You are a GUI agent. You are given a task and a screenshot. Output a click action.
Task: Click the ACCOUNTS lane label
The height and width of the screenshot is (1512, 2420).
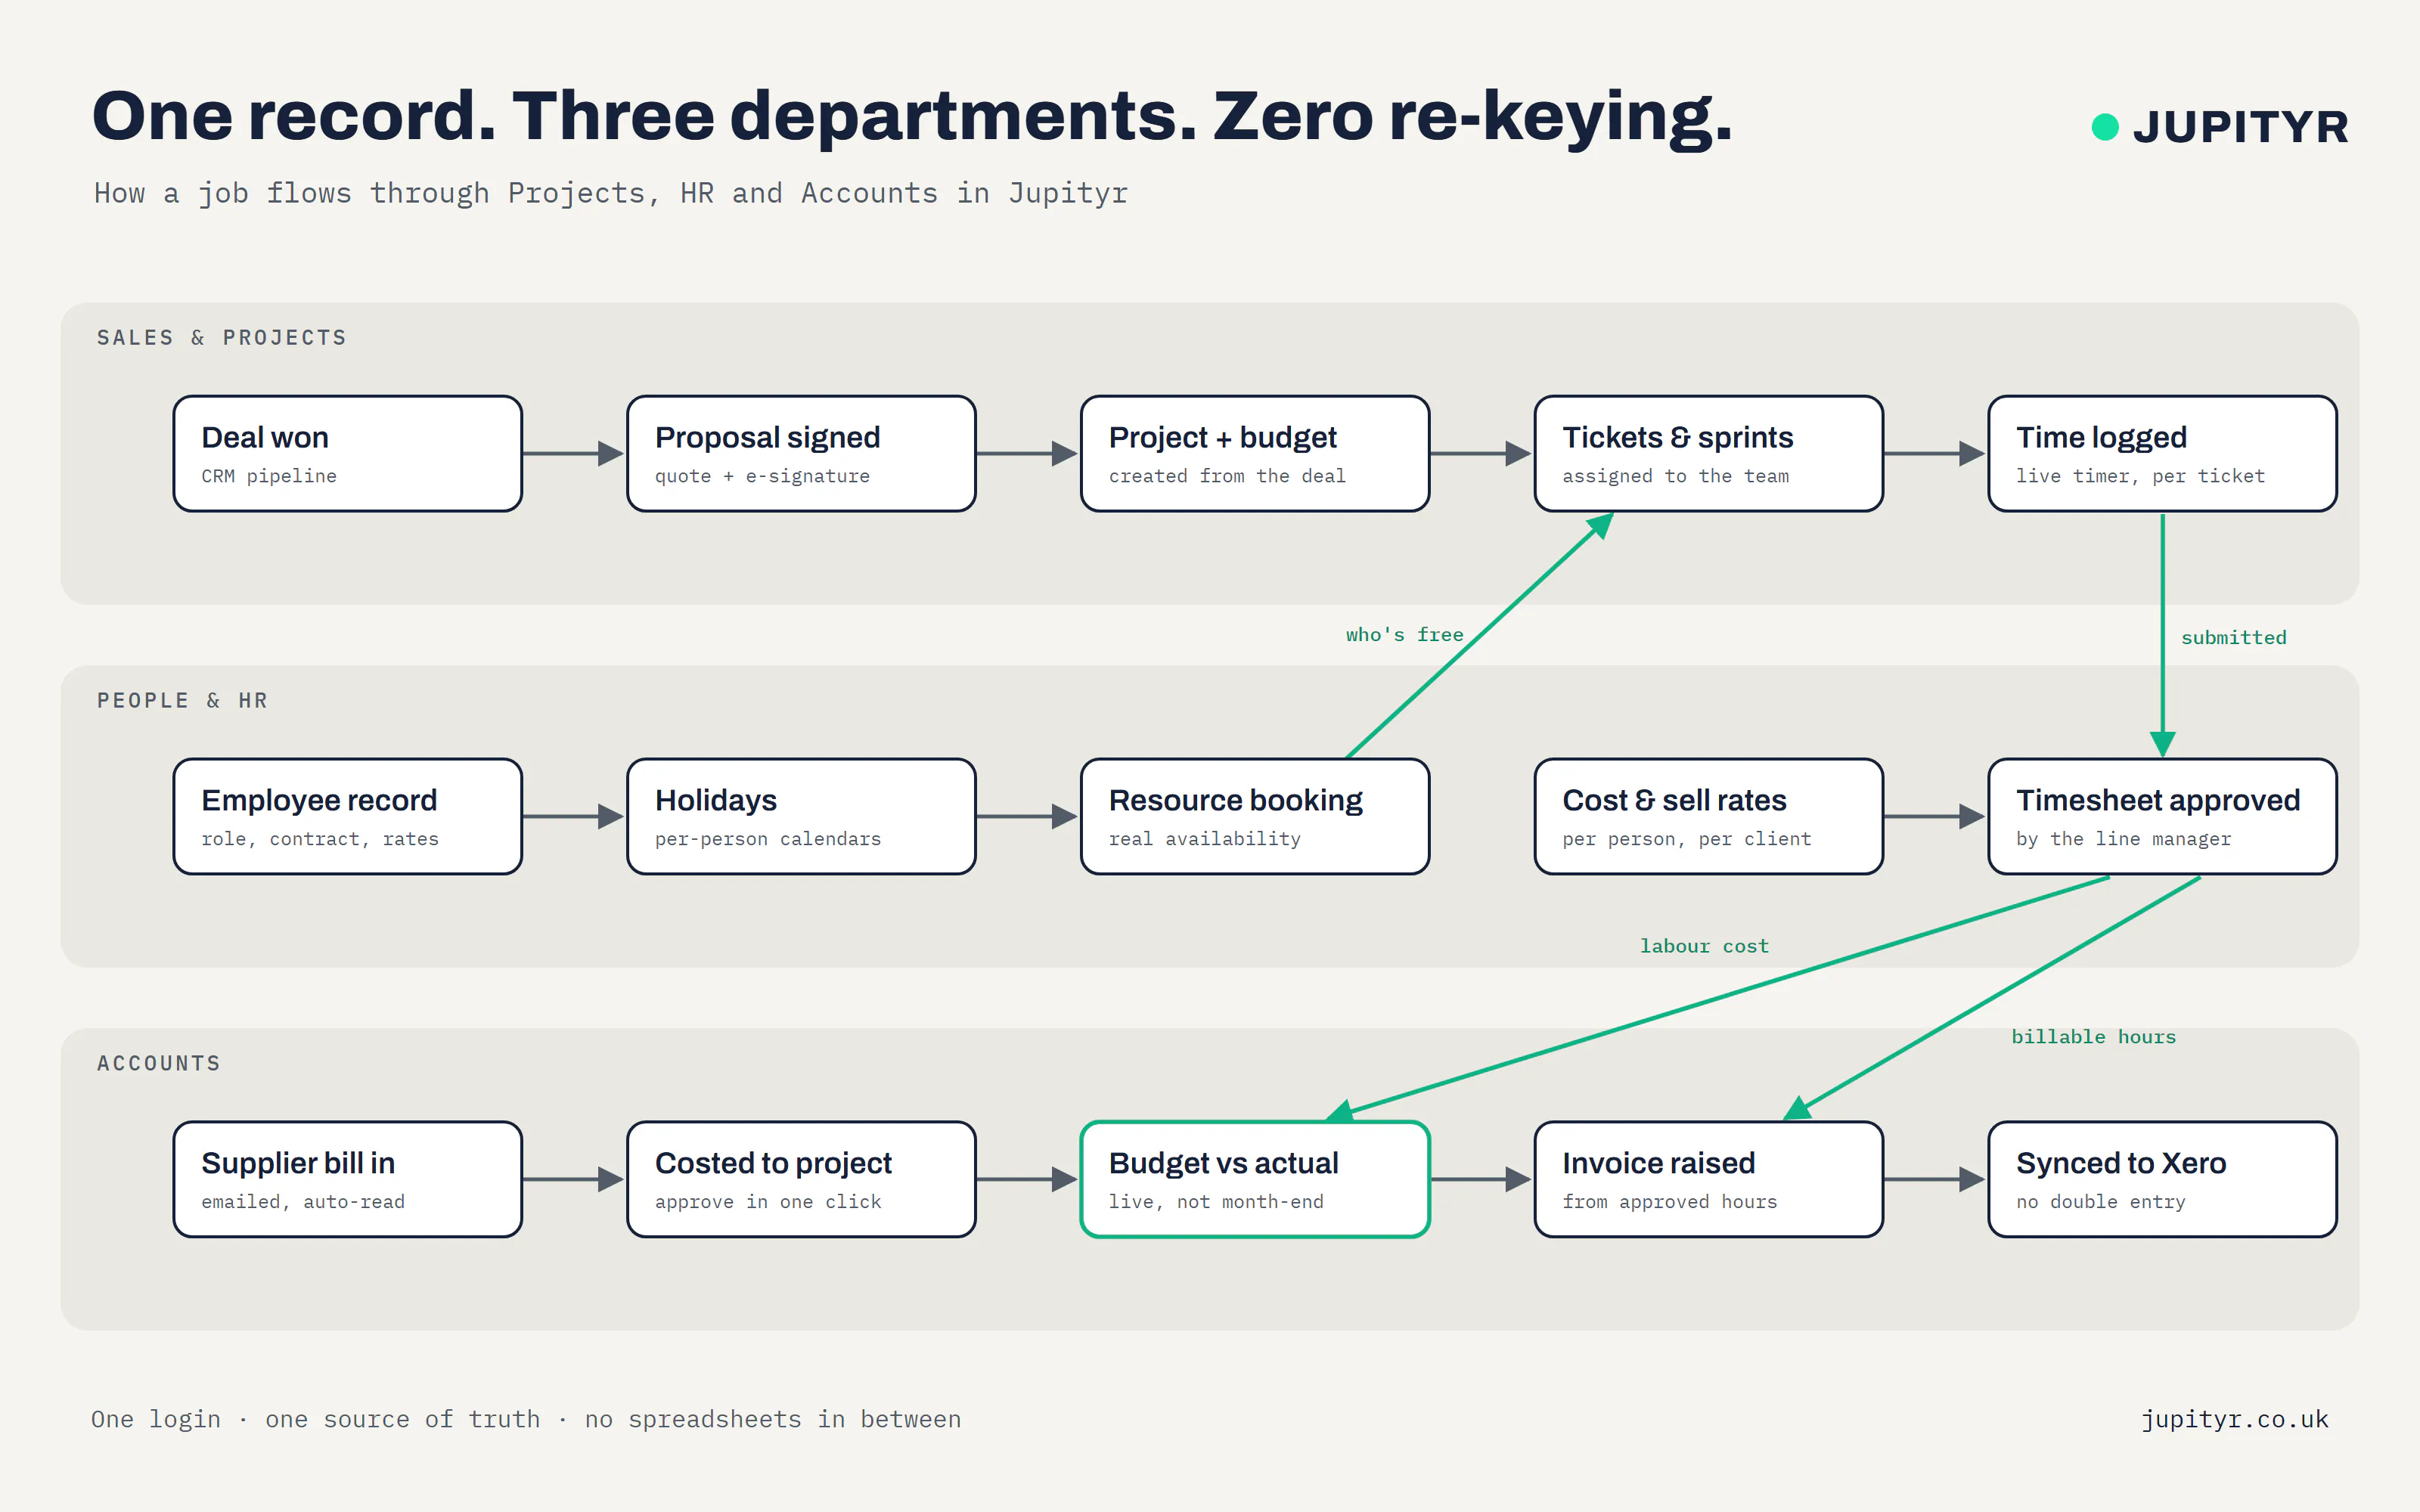[x=158, y=1064]
